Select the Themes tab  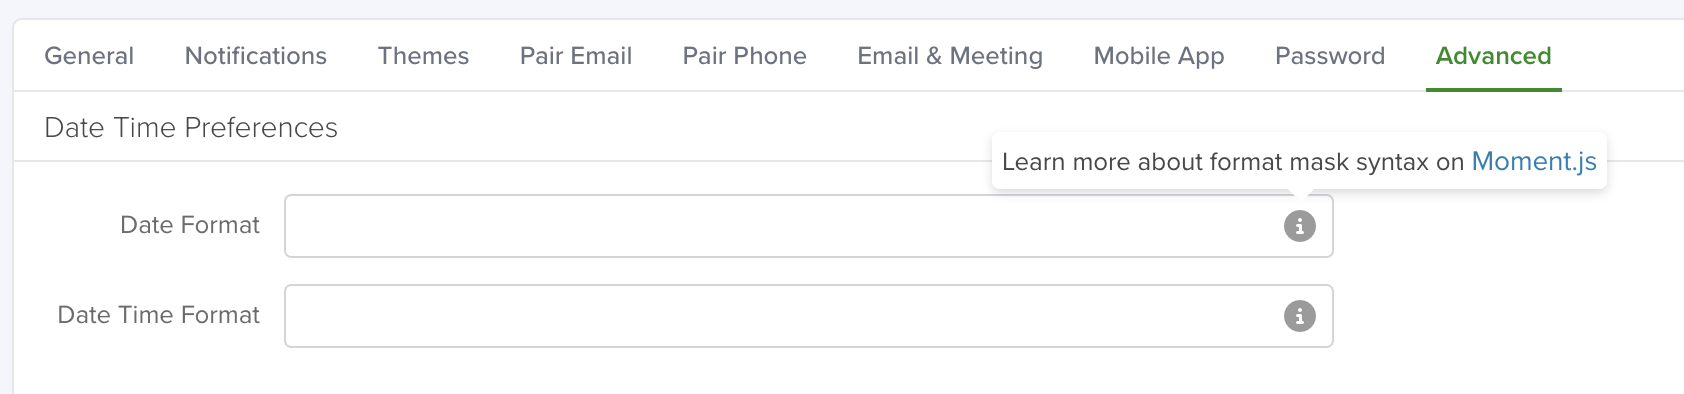point(423,56)
